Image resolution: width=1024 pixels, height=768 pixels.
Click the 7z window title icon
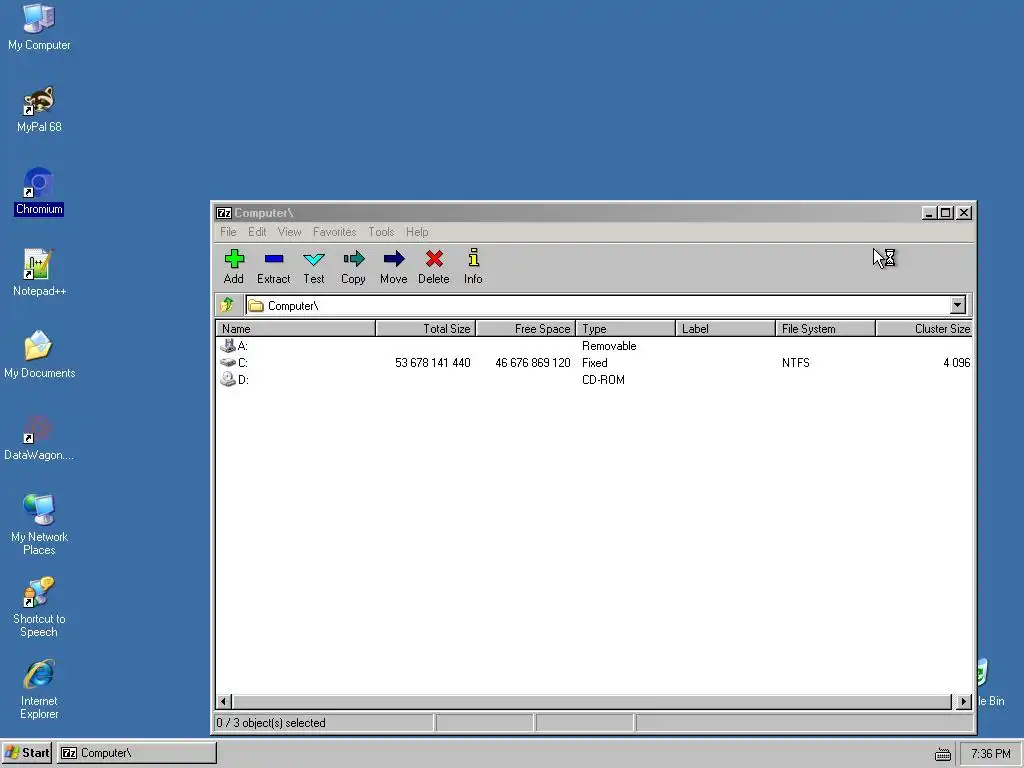[224, 213]
